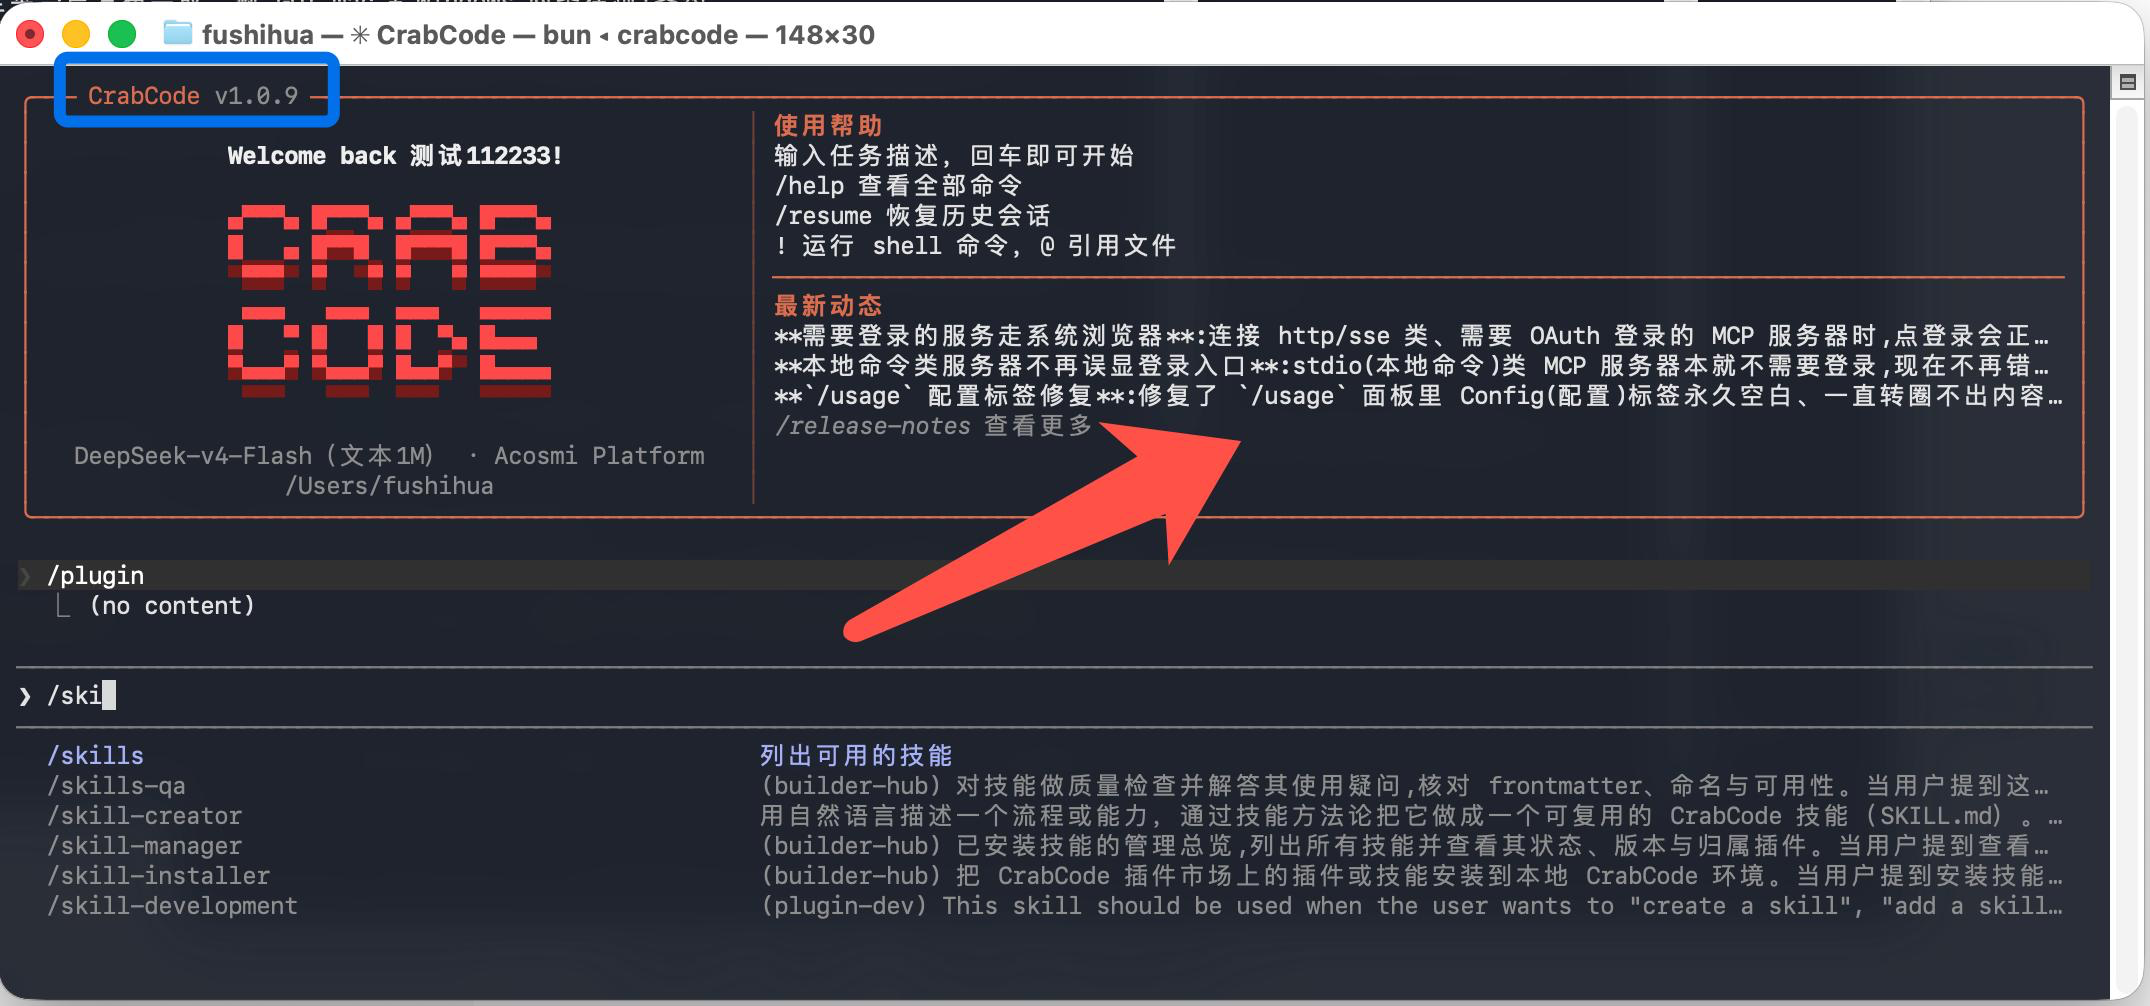Choose the /skill-manager suggestion
Screen dimensions: 2150x1006
(x=144, y=846)
